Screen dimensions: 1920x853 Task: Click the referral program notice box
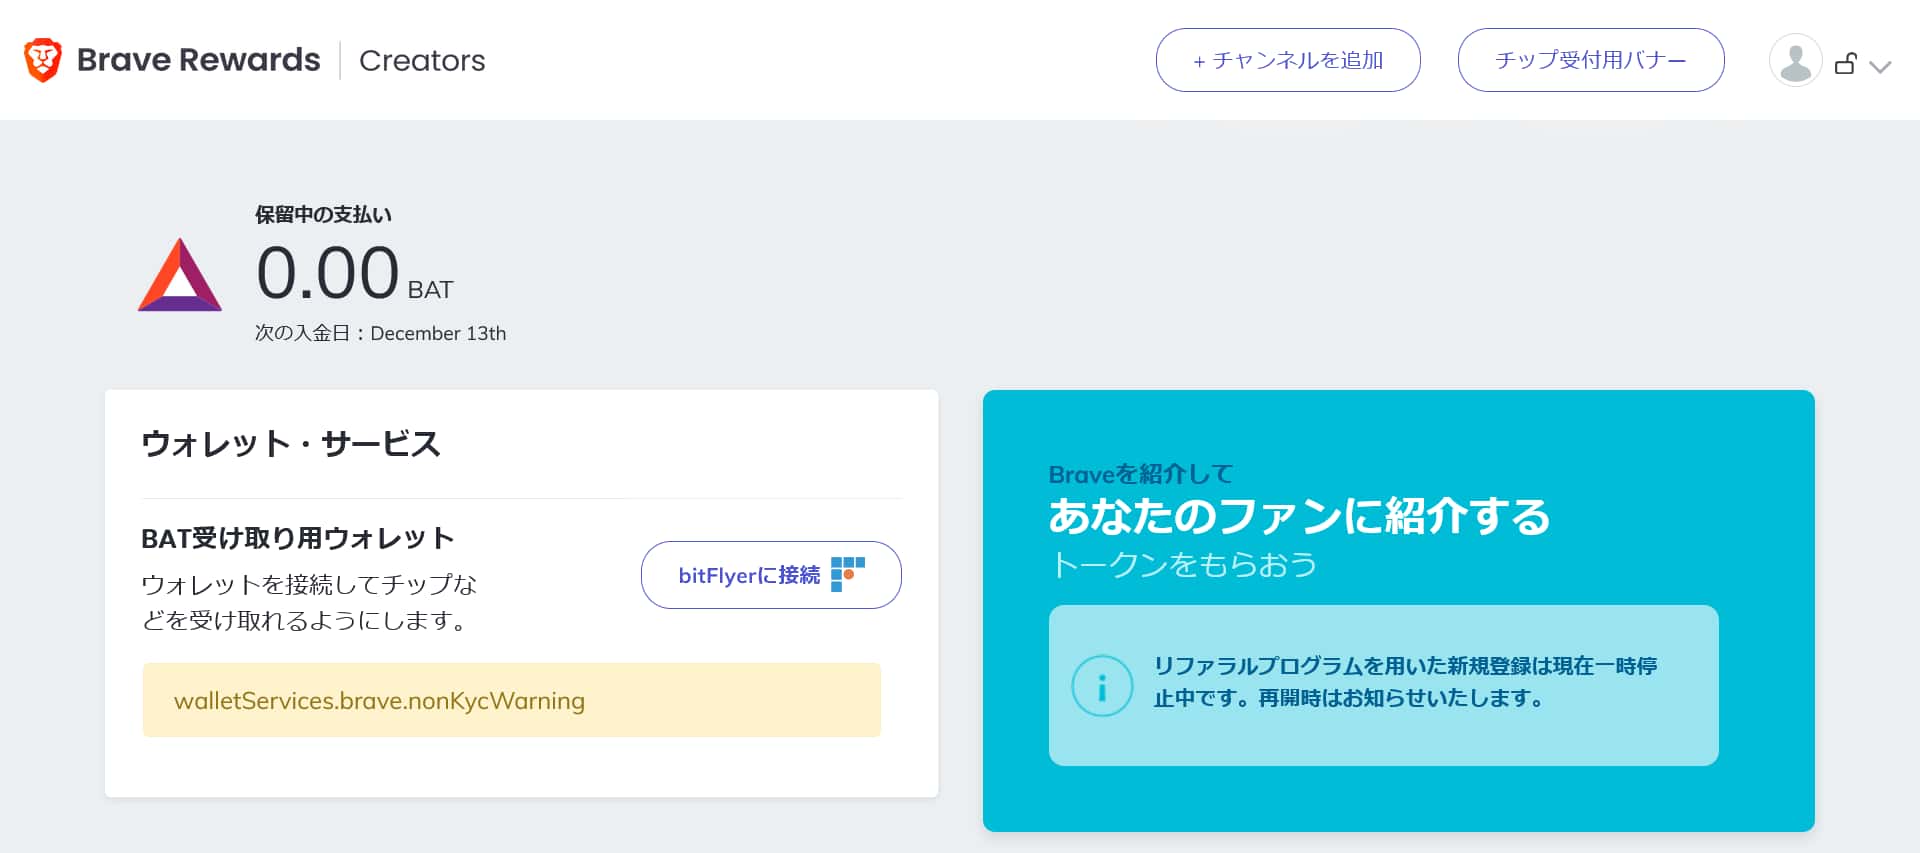click(1383, 686)
